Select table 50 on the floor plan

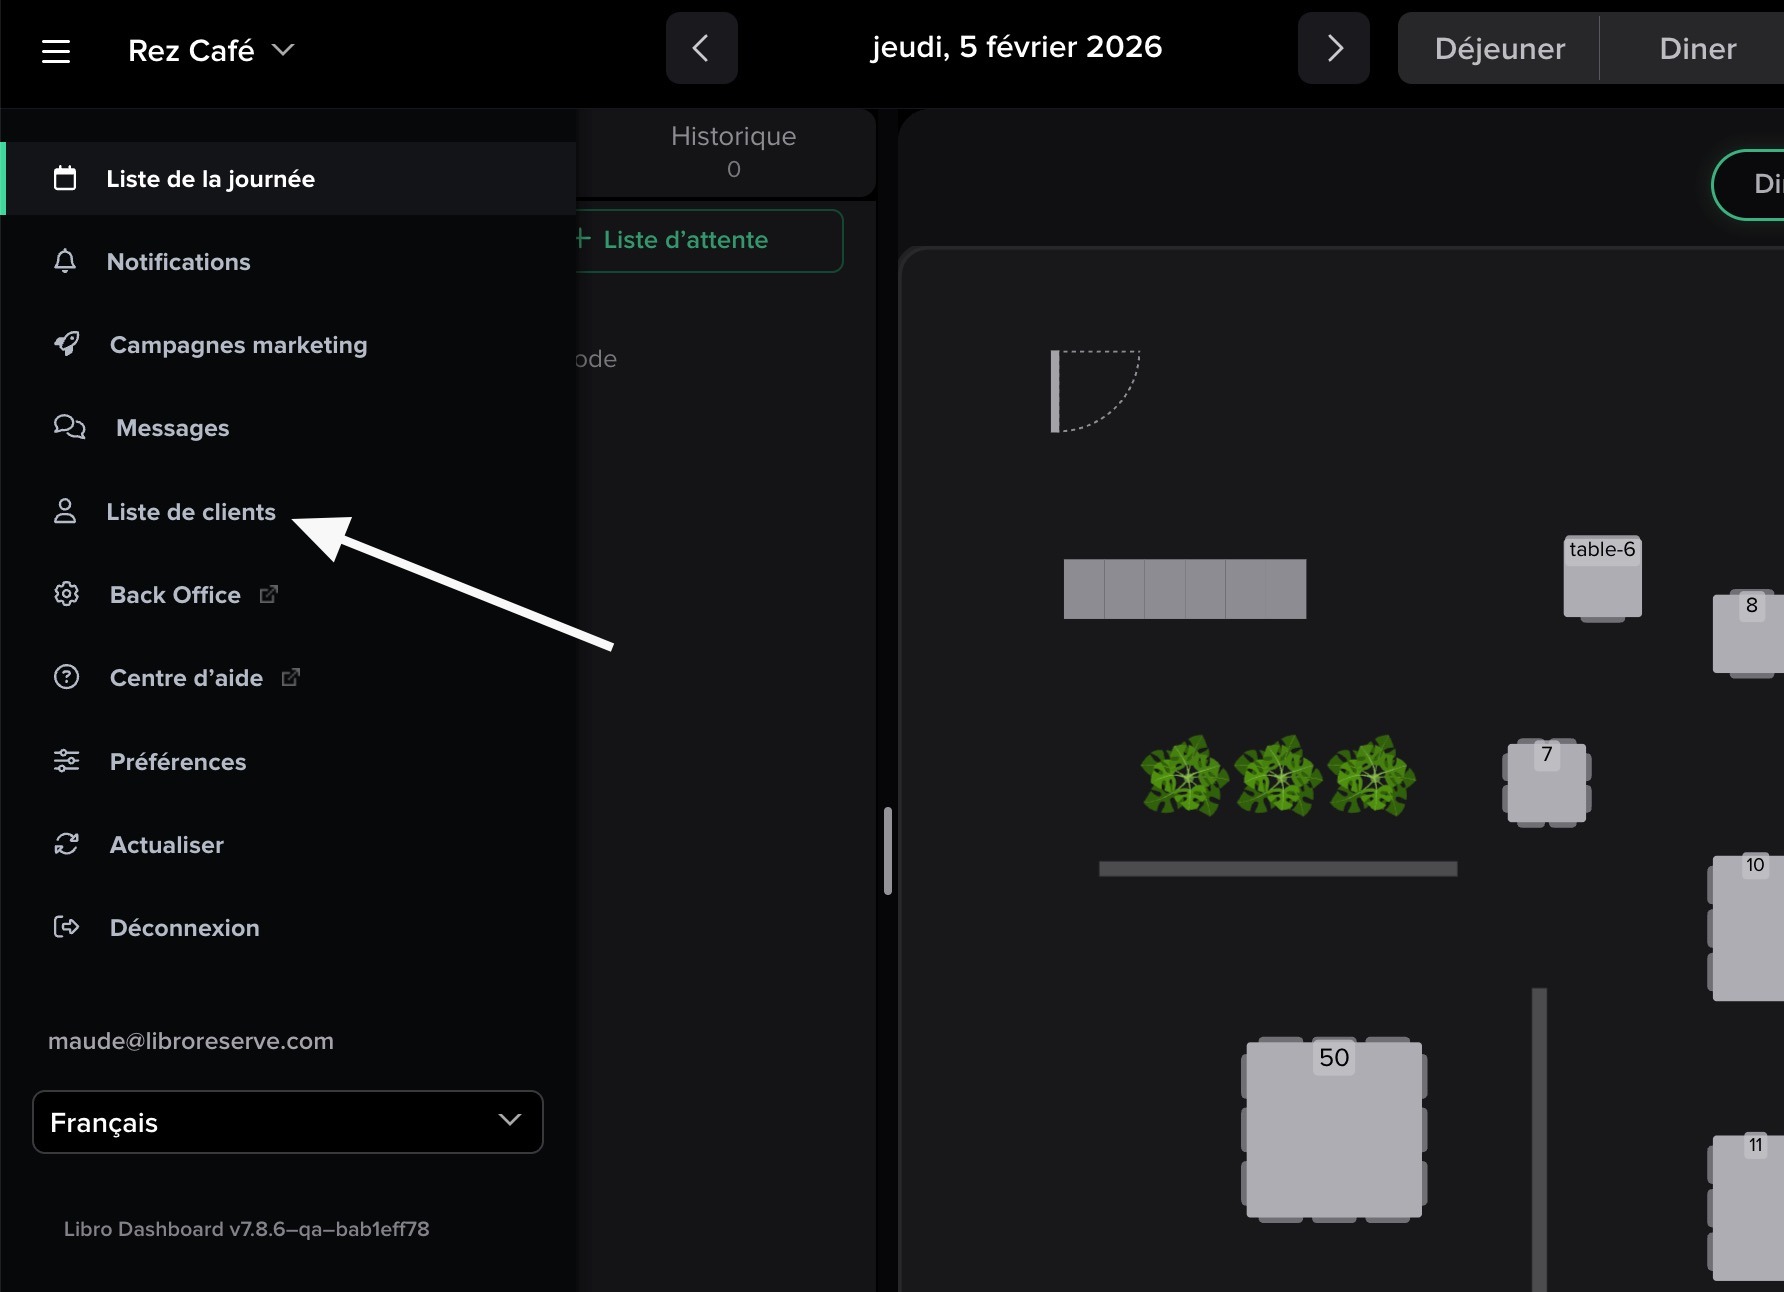coord(1334,1130)
